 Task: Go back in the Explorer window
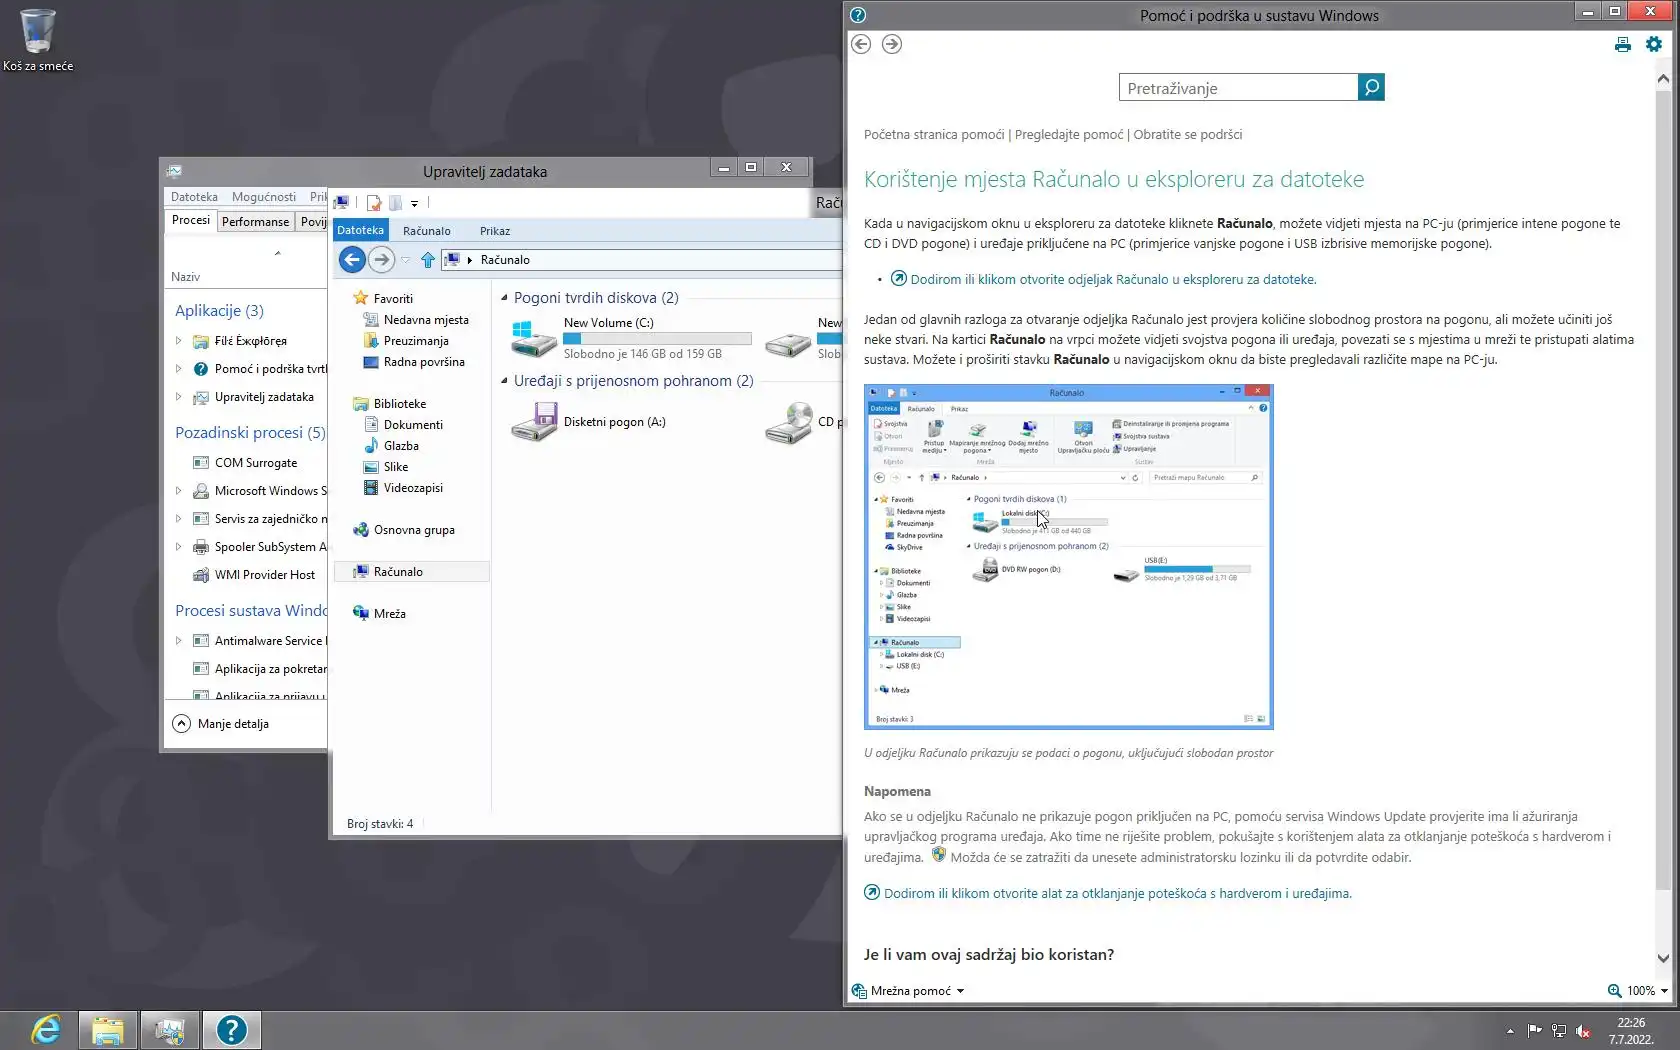click(352, 260)
